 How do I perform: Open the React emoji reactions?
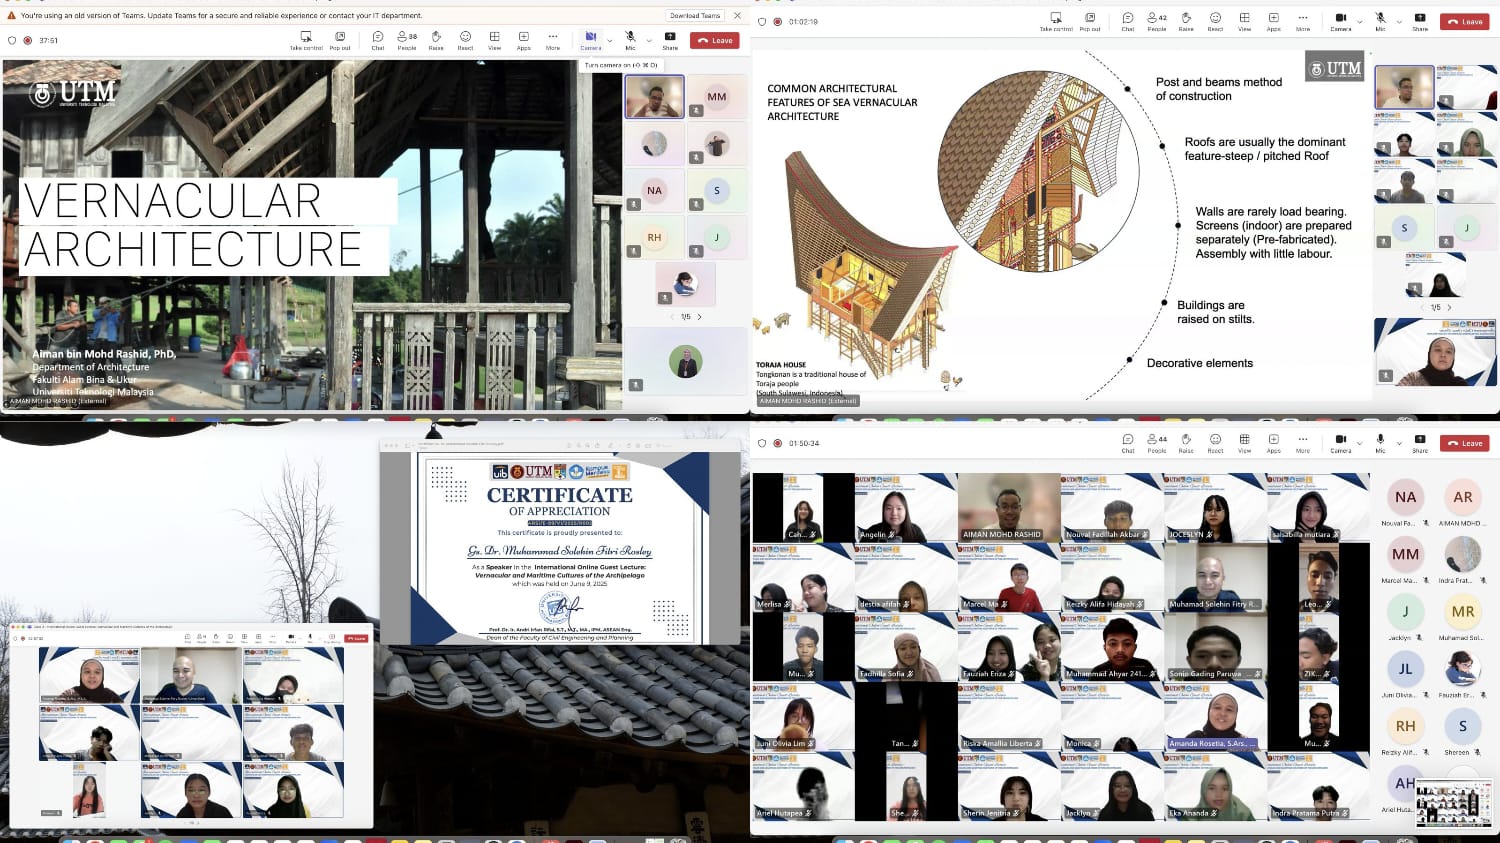click(464, 40)
